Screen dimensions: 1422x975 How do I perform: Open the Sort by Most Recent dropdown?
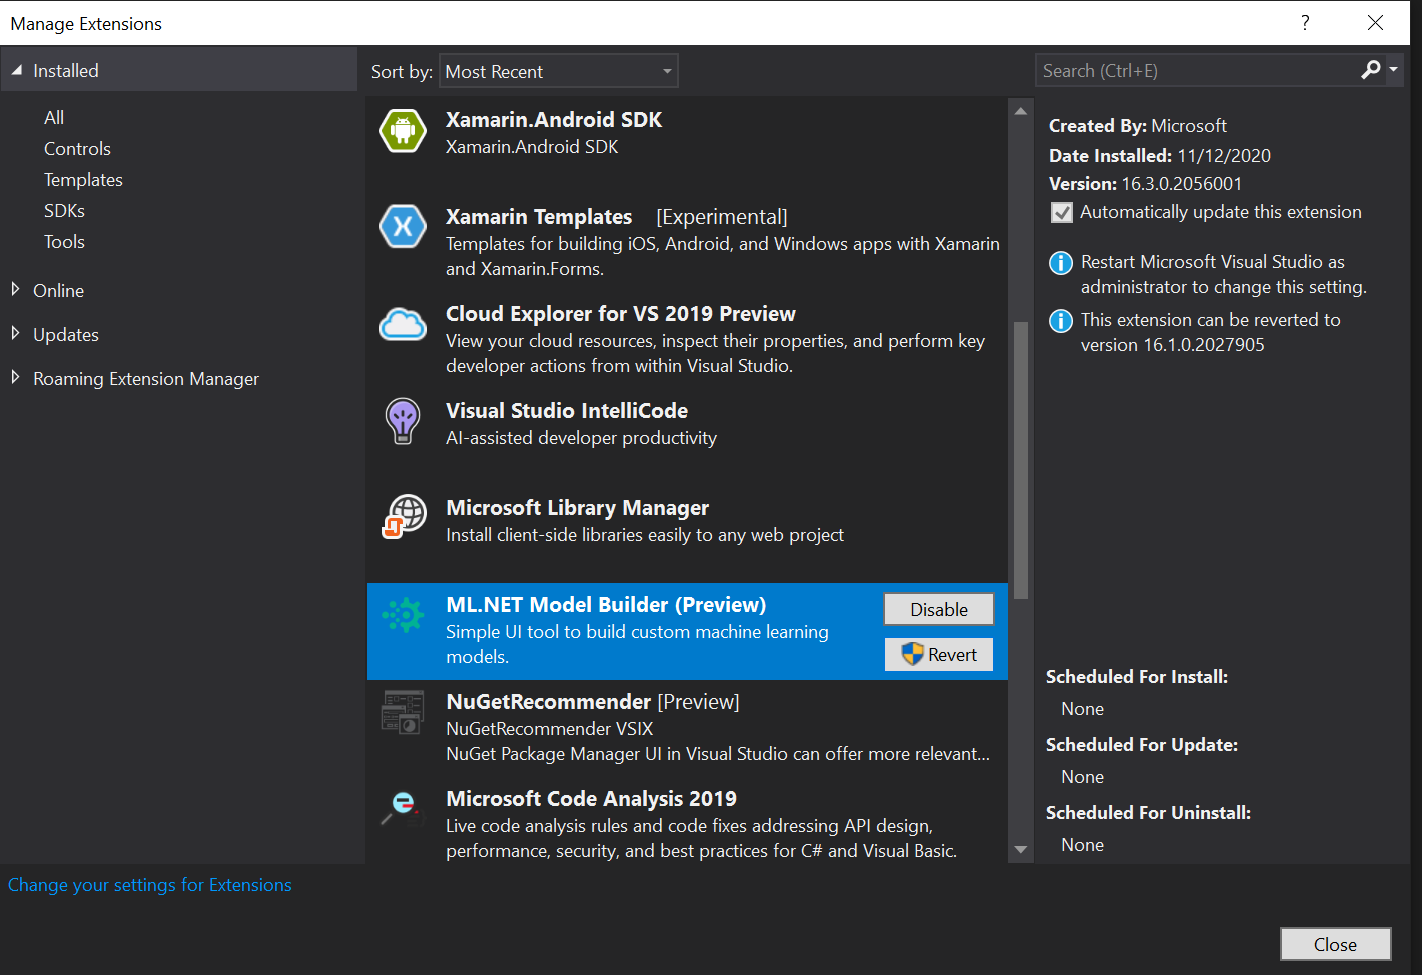[558, 70]
